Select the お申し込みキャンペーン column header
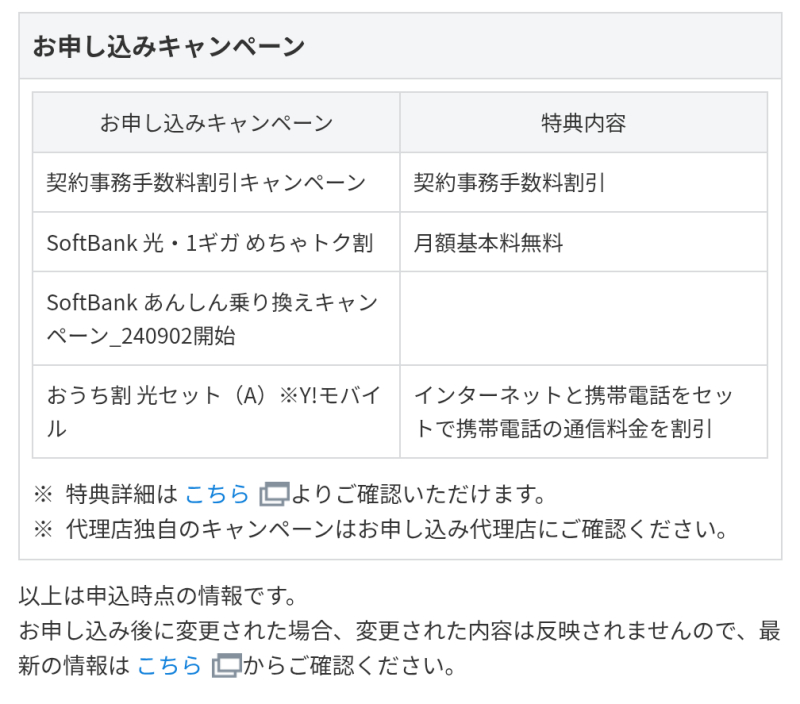 (x=216, y=123)
